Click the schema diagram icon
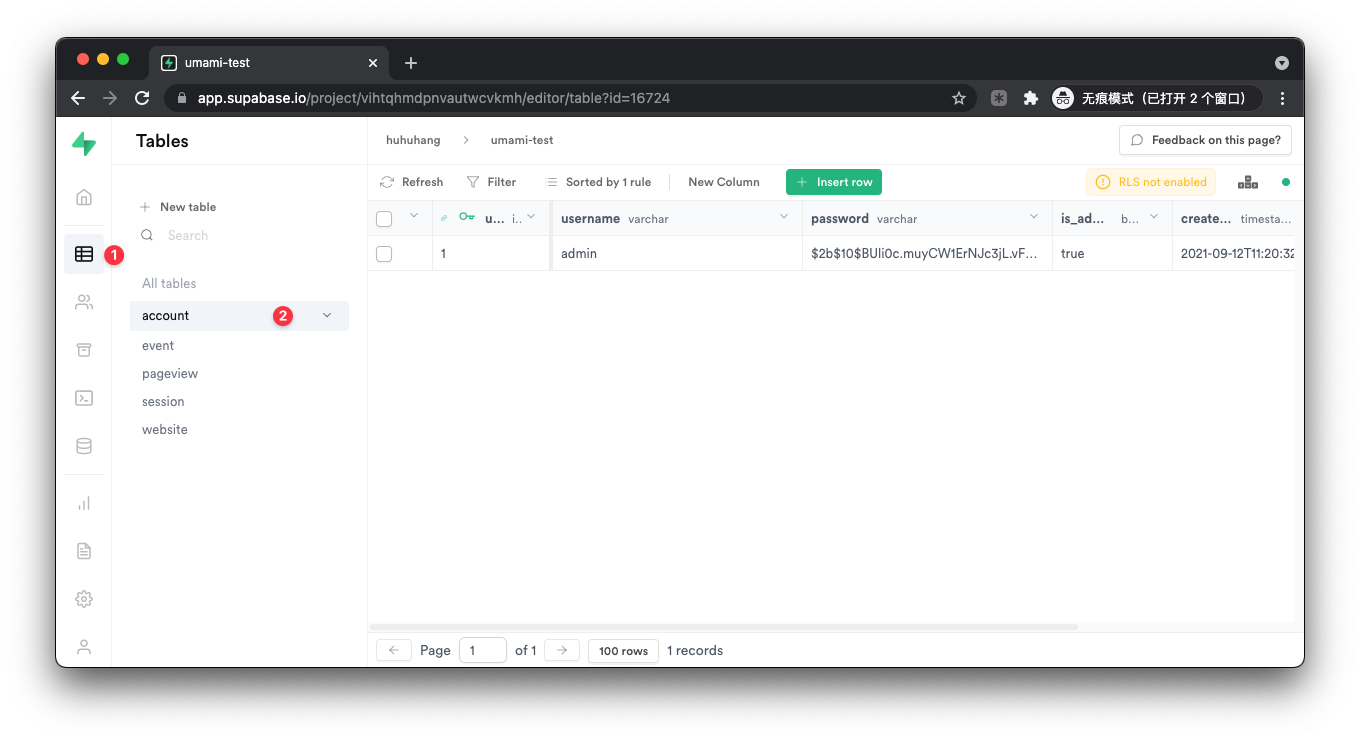The image size is (1360, 741). click(1247, 182)
